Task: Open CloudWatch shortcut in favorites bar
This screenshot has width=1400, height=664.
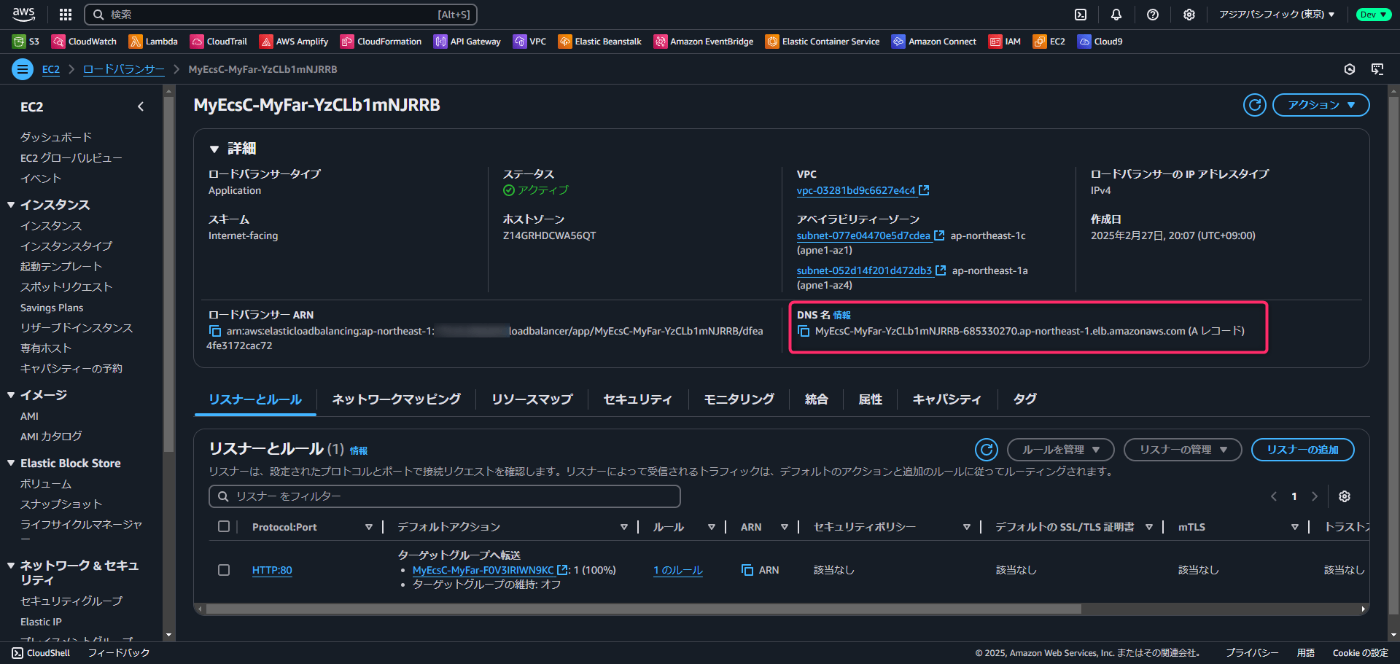Action: tap(84, 42)
